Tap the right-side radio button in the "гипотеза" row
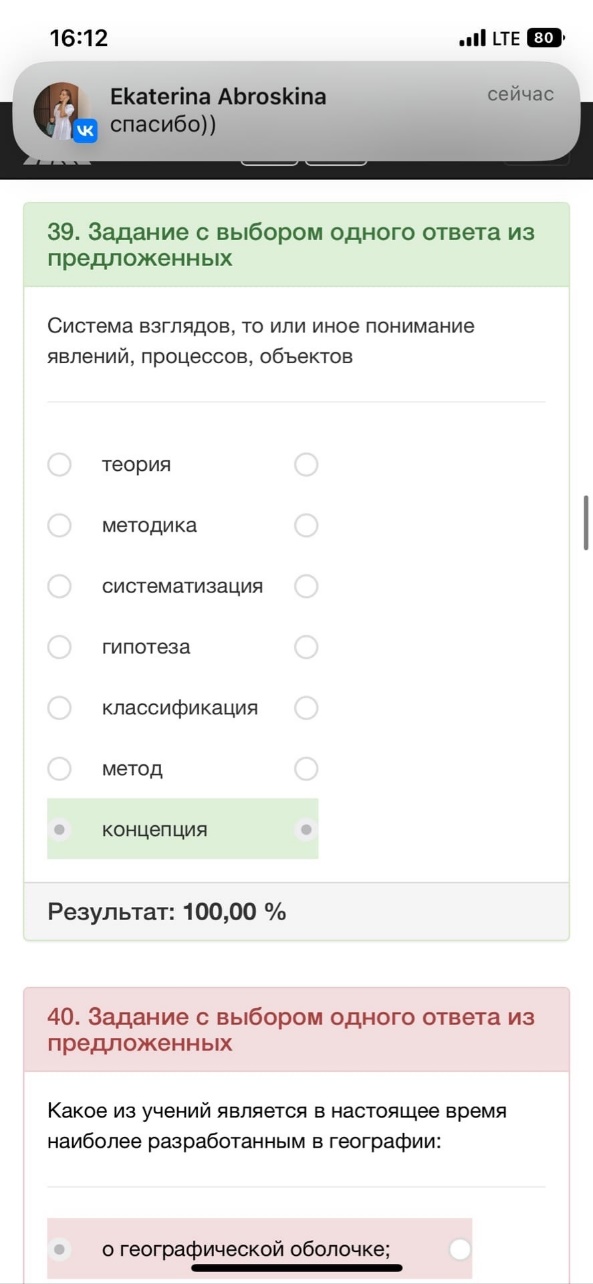Viewport: 593px width, 1284px height. 306,647
